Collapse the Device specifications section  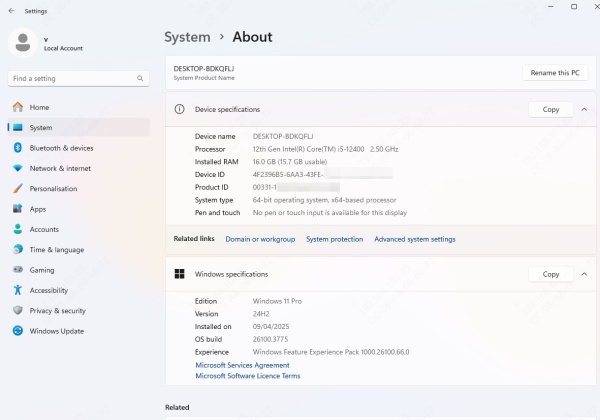pyautogui.click(x=584, y=109)
